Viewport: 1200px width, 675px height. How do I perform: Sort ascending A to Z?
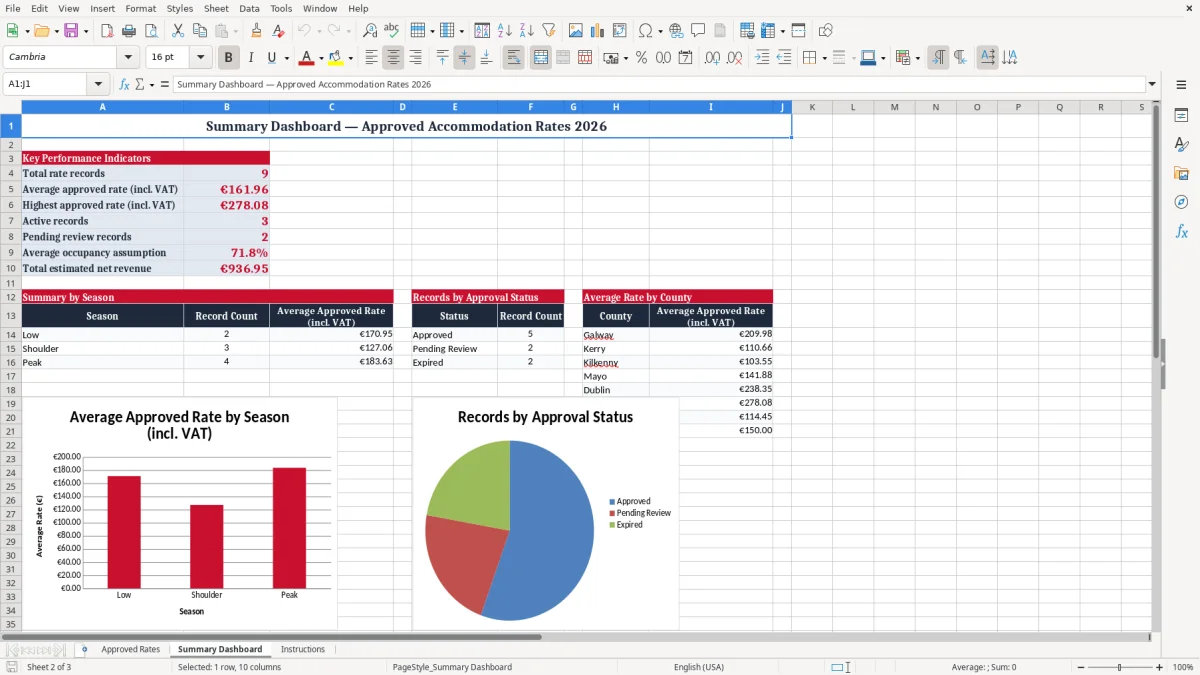click(x=505, y=31)
